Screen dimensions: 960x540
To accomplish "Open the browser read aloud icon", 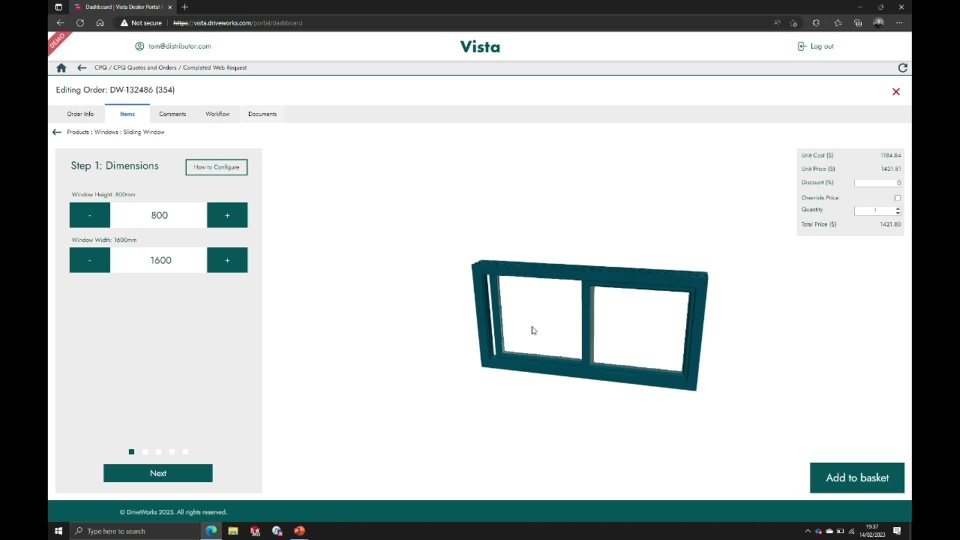I will coord(777,23).
